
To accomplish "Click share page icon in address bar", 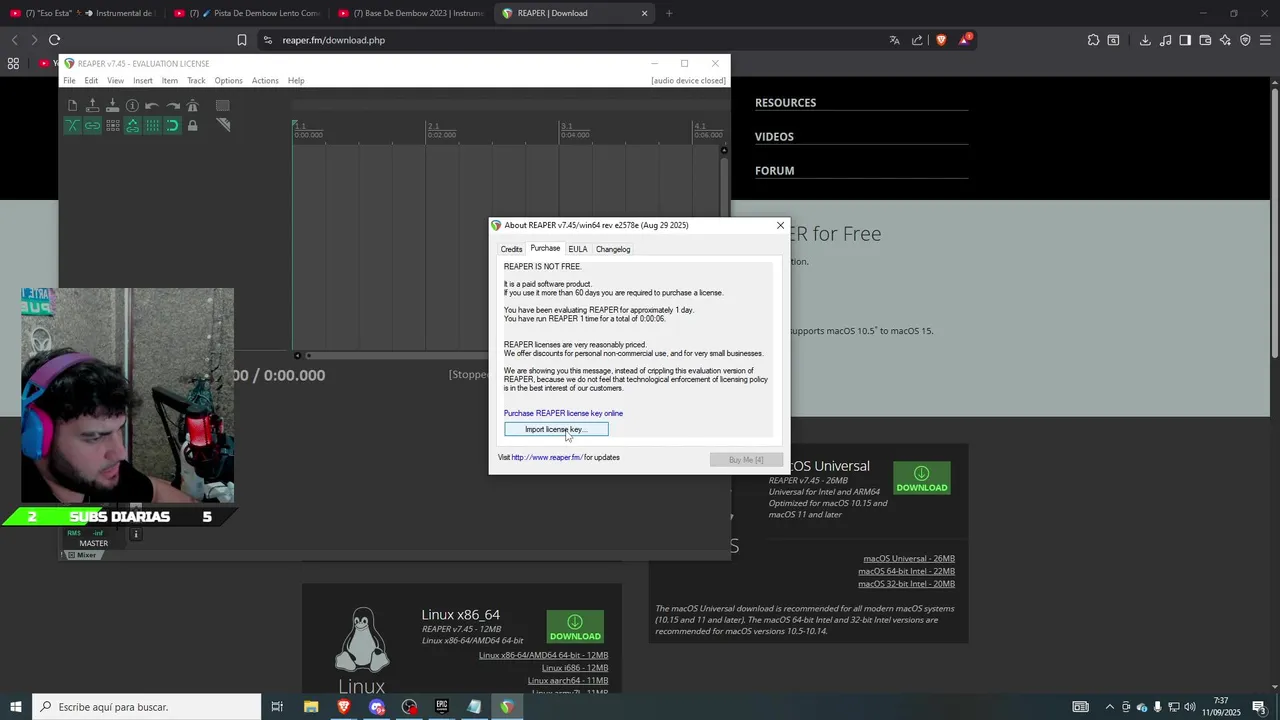I will coord(917,40).
